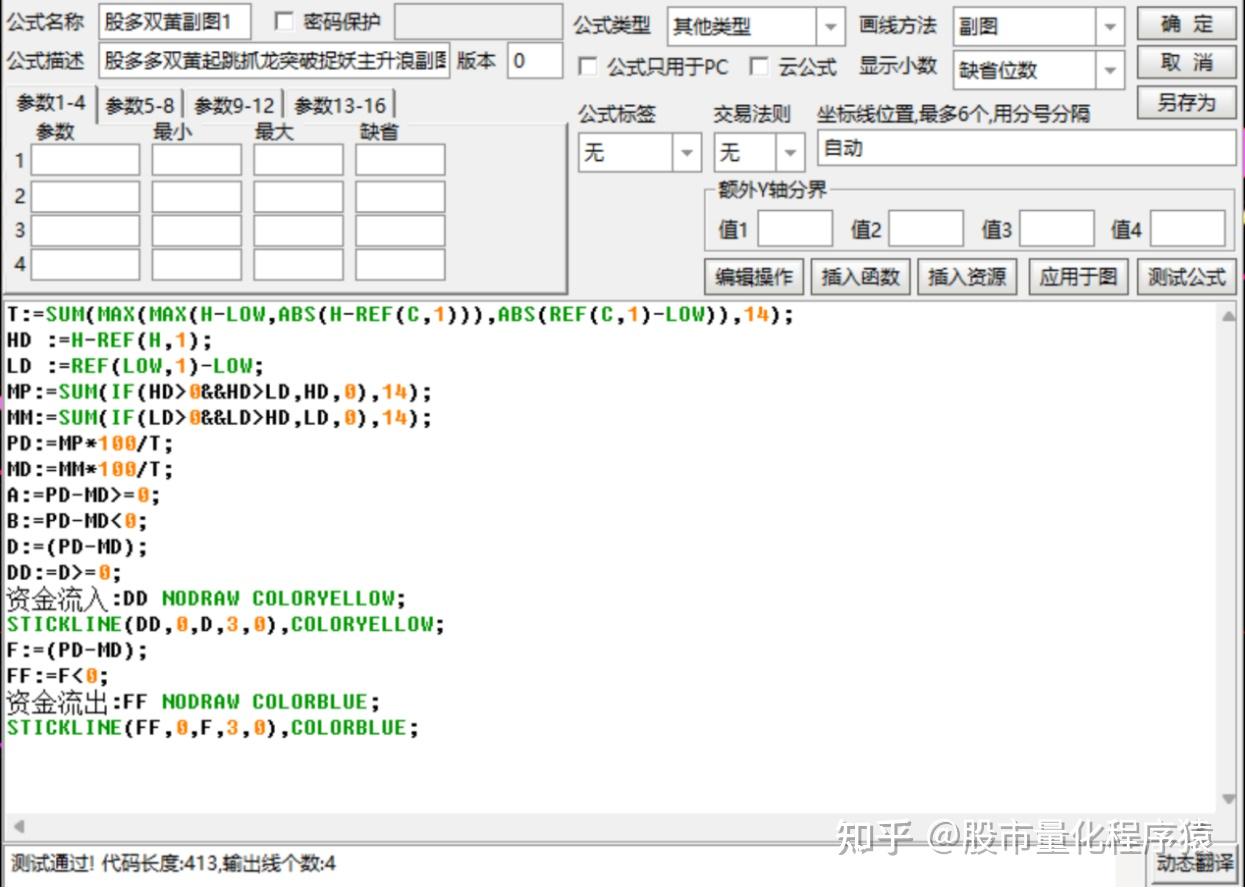1245x888 pixels.
Task: Click row 4 缺省 default field
Action: (400, 264)
